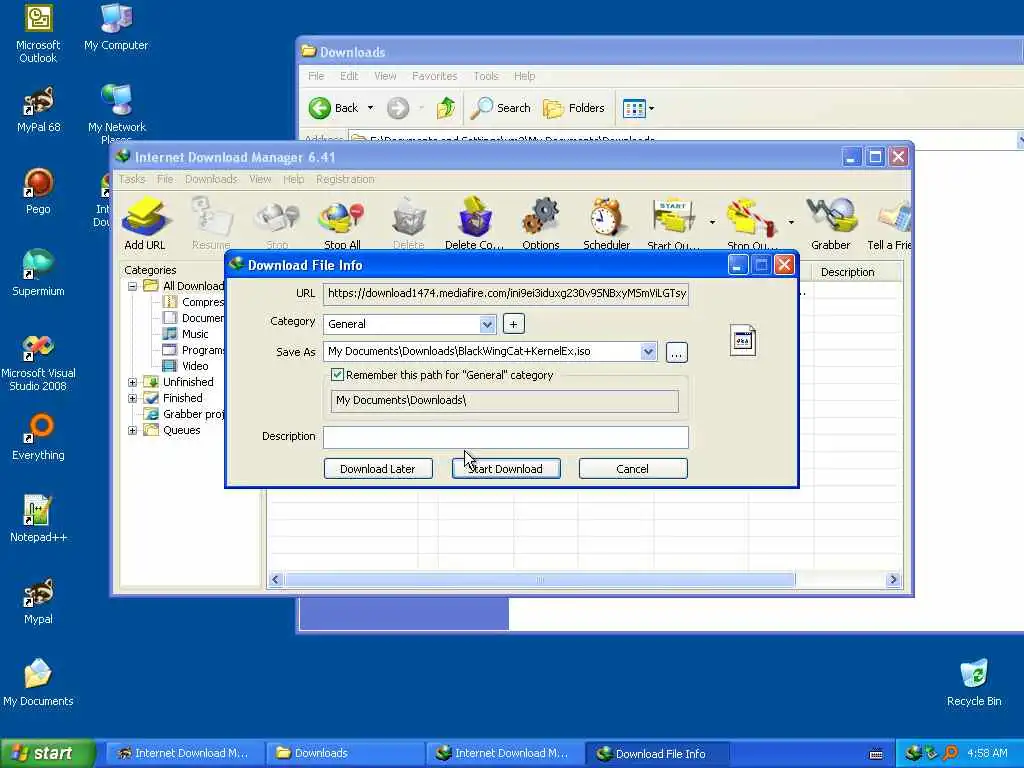Open the Pego desktop icon
This screenshot has height=768, width=1024.
[38, 191]
